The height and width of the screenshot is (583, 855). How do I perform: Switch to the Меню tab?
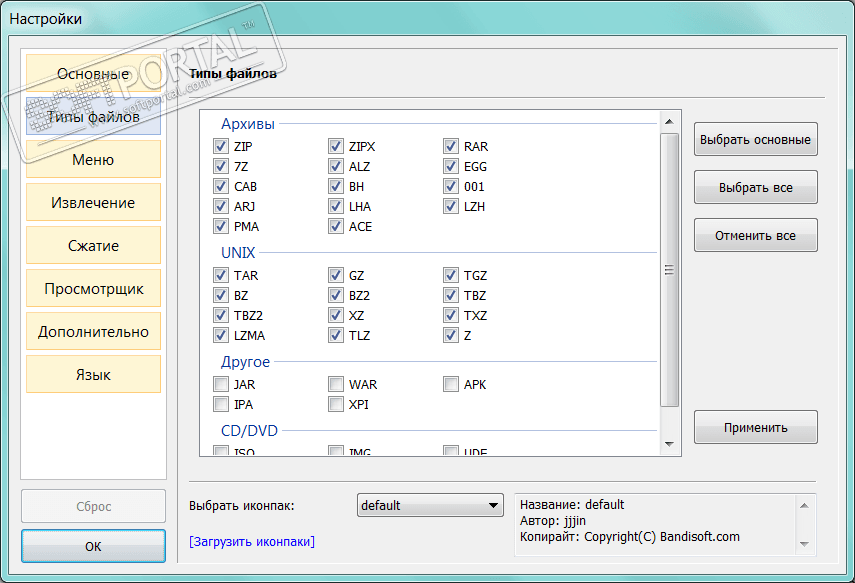[93, 159]
